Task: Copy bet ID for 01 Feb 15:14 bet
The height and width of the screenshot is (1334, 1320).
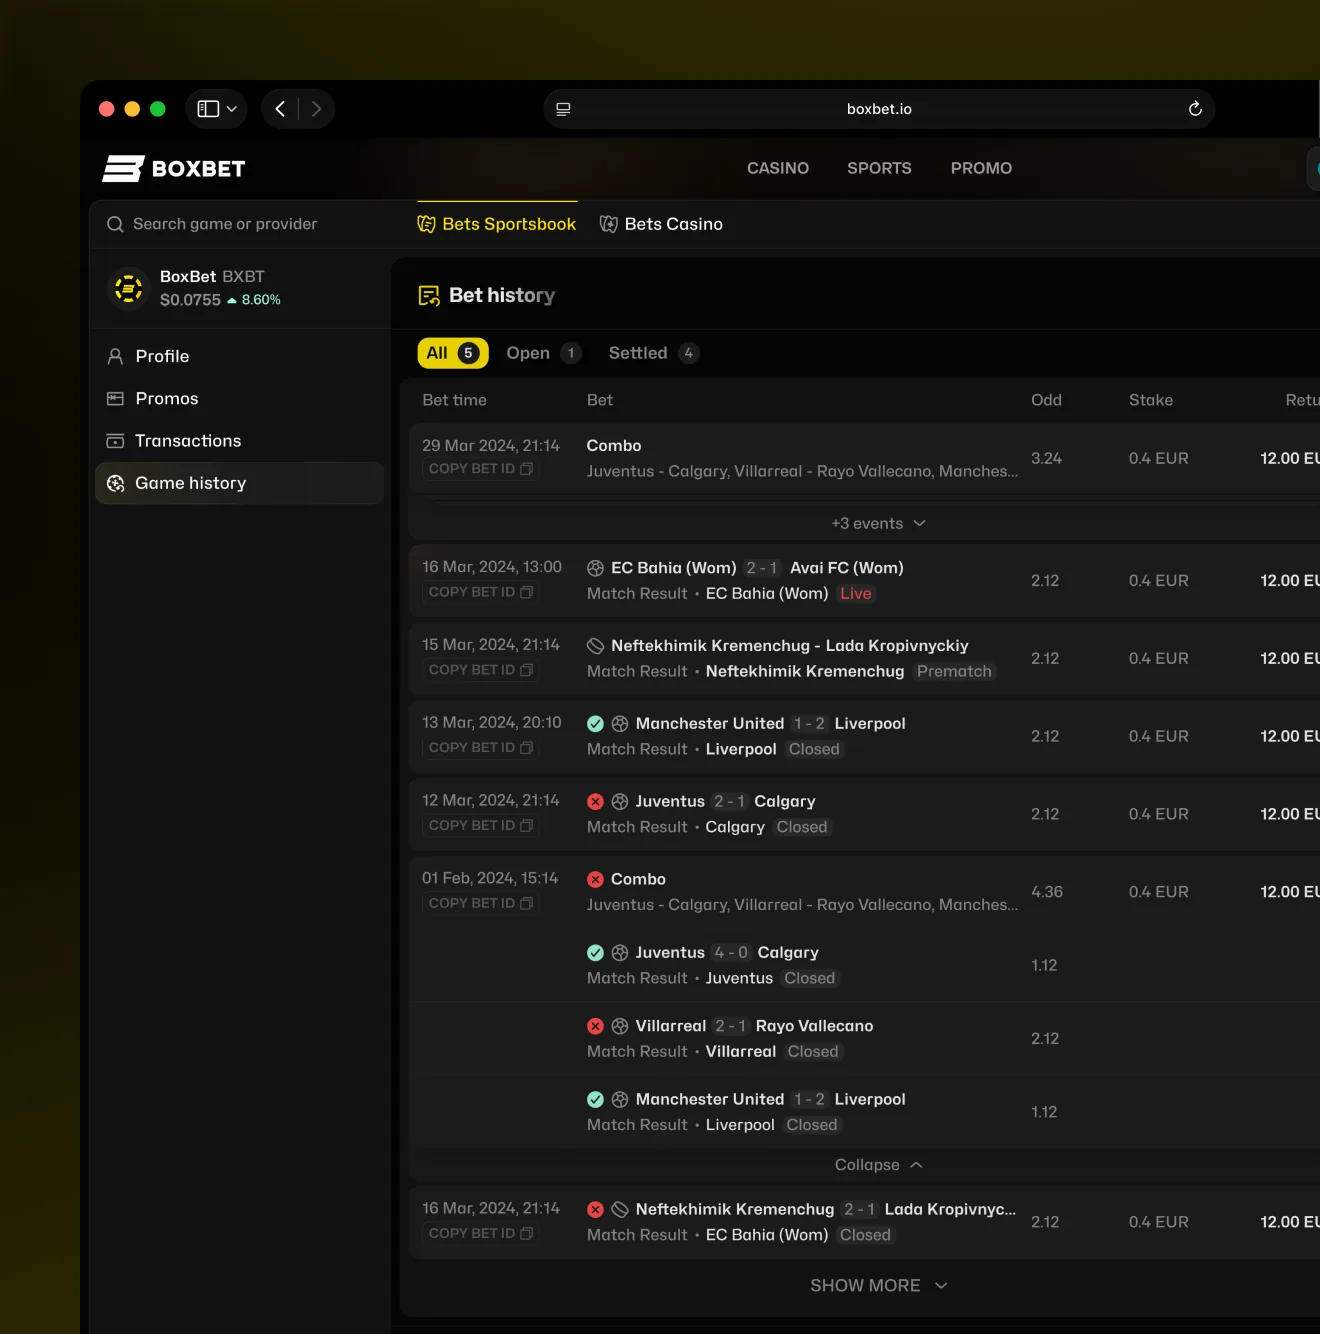Action: tap(481, 903)
